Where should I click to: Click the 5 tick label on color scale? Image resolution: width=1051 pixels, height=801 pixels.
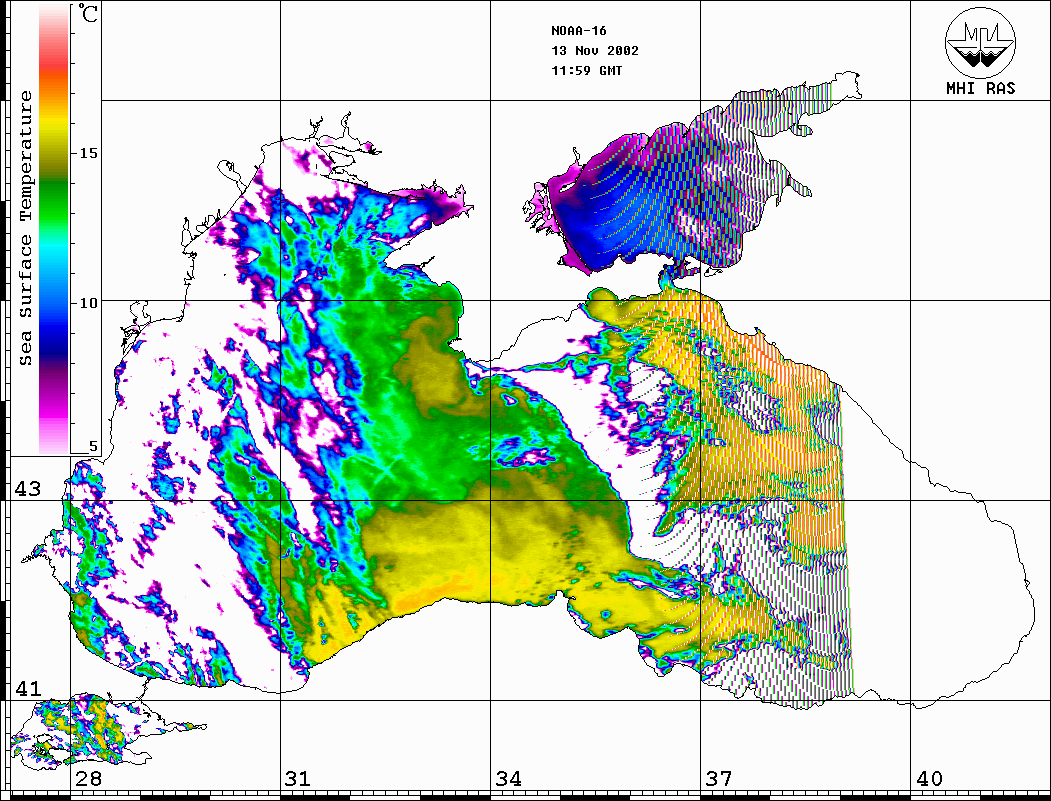tap(93, 446)
